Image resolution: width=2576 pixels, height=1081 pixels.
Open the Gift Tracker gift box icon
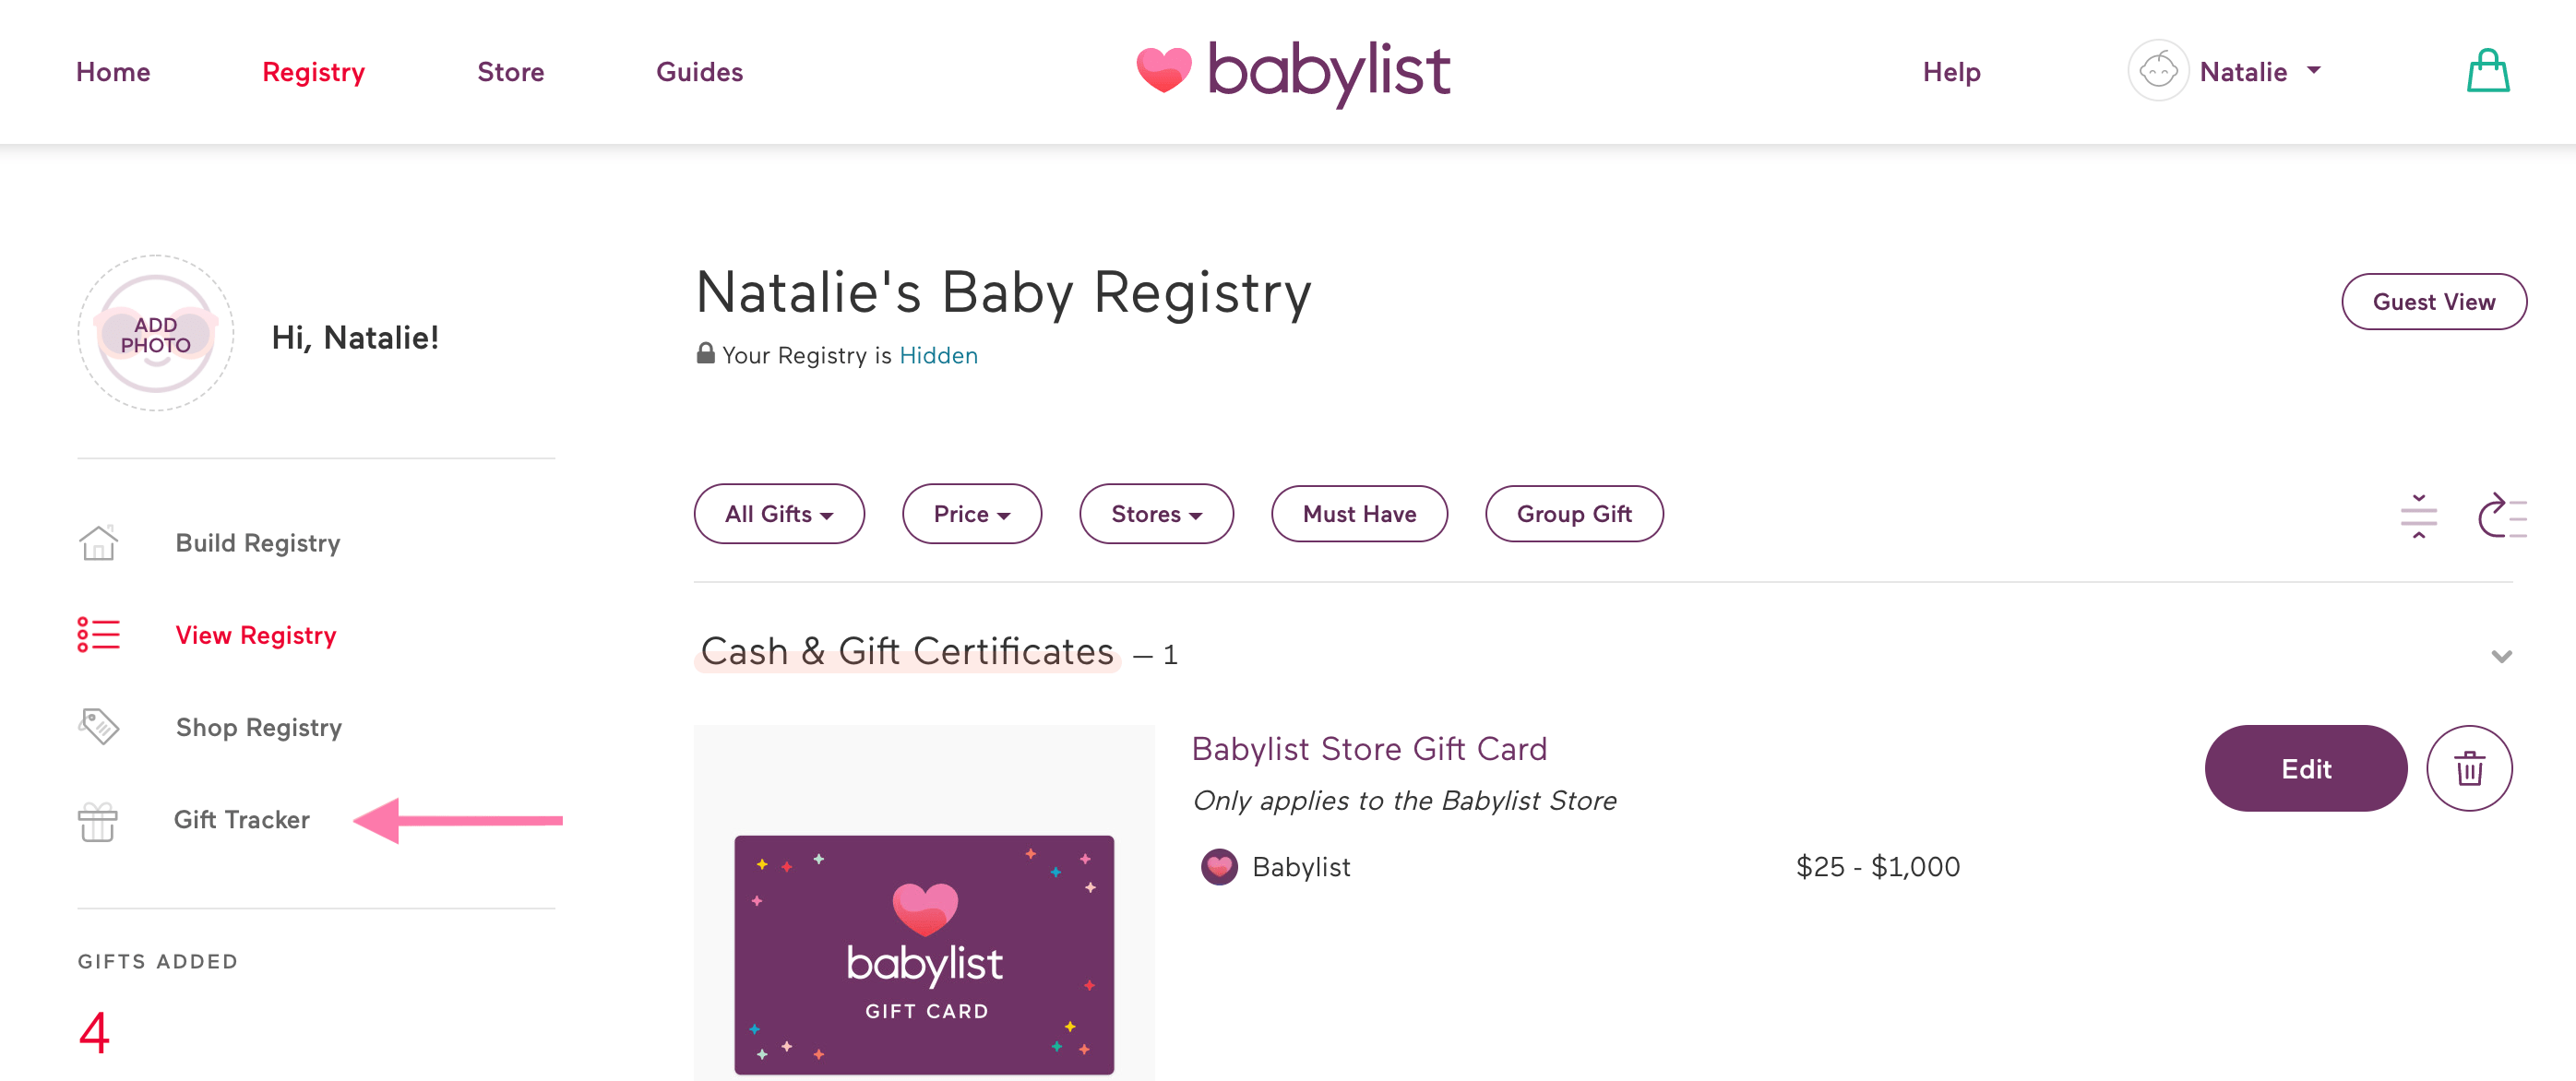tap(97, 820)
